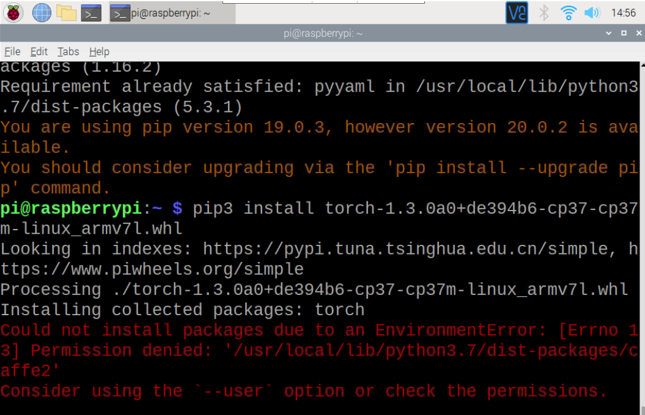Screen dimensions: 645x415
Task: Click the 'You are using pip version' warning
Action: point(319,137)
